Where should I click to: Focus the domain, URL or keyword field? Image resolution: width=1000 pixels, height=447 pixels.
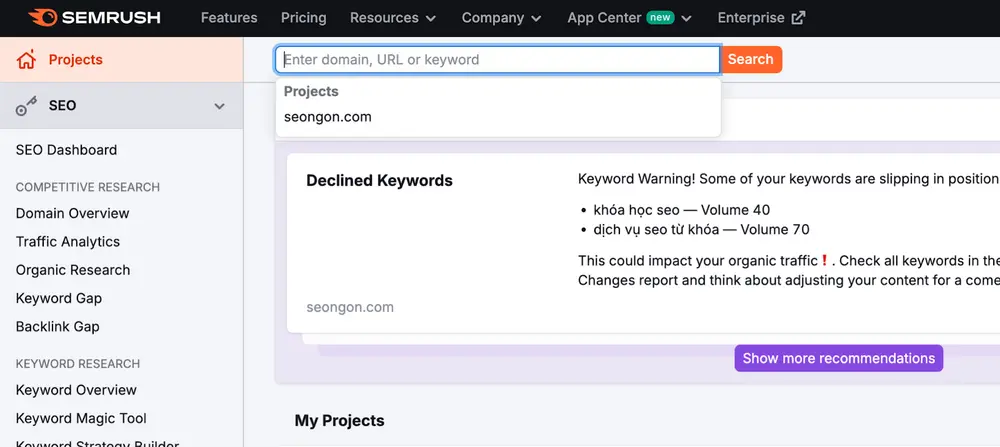click(498, 60)
